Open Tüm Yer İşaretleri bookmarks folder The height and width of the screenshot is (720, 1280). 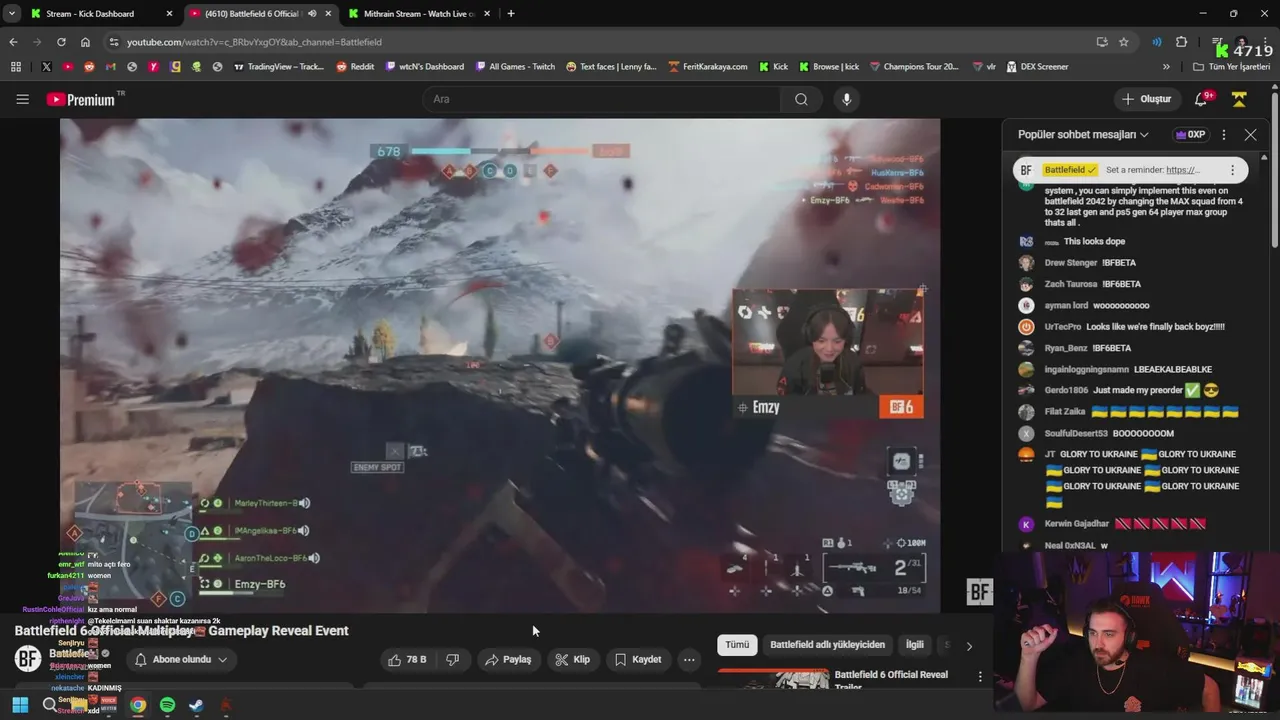pos(1232,67)
